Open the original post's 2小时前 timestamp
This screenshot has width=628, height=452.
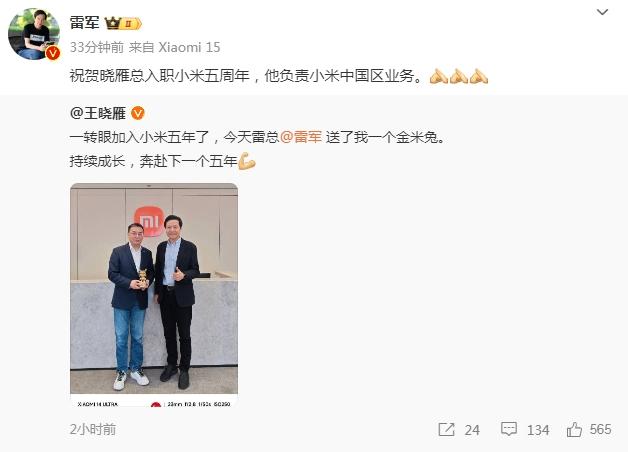93,429
